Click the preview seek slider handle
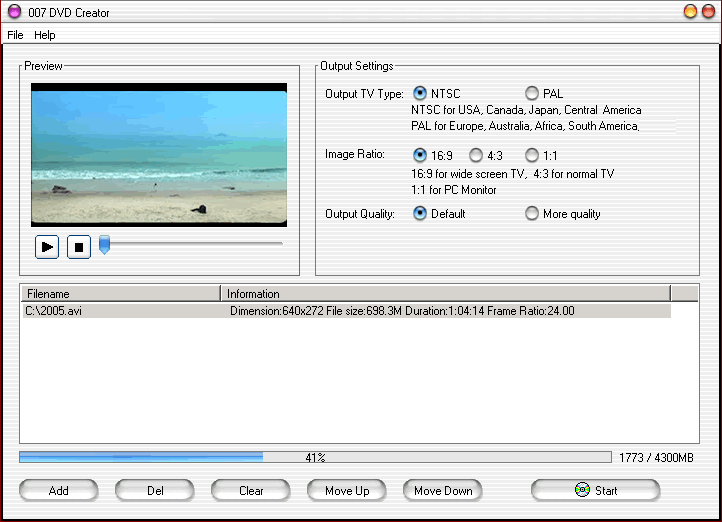The width and height of the screenshot is (722, 522). click(x=105, y=244)
